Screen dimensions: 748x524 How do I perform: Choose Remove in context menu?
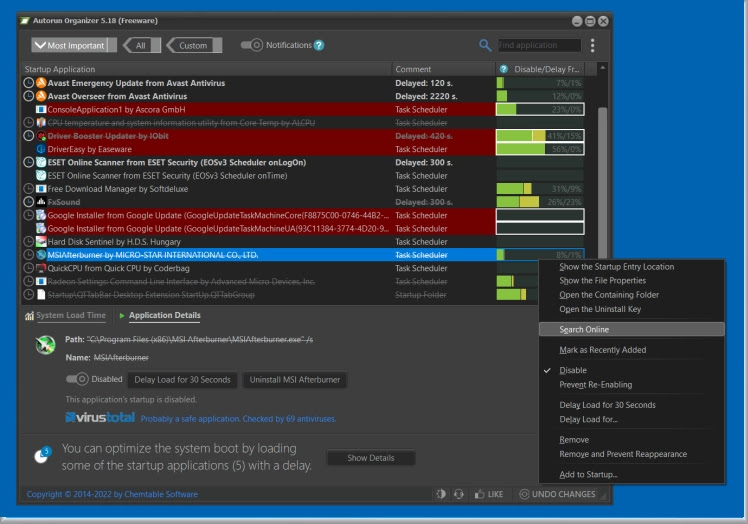[x=574, y=440]
